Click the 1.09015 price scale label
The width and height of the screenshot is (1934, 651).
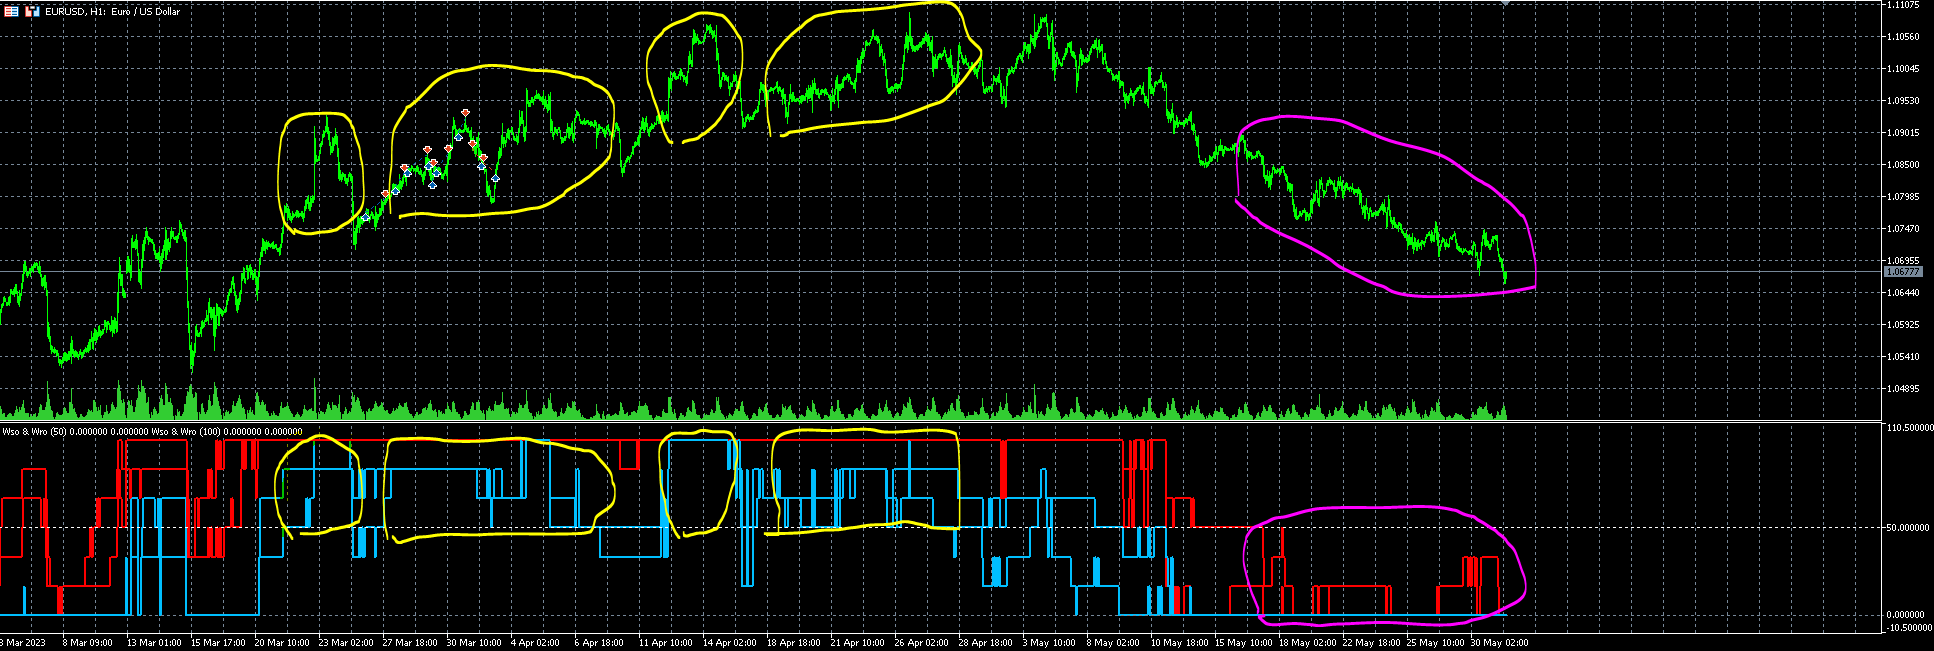click(1903, 133)
